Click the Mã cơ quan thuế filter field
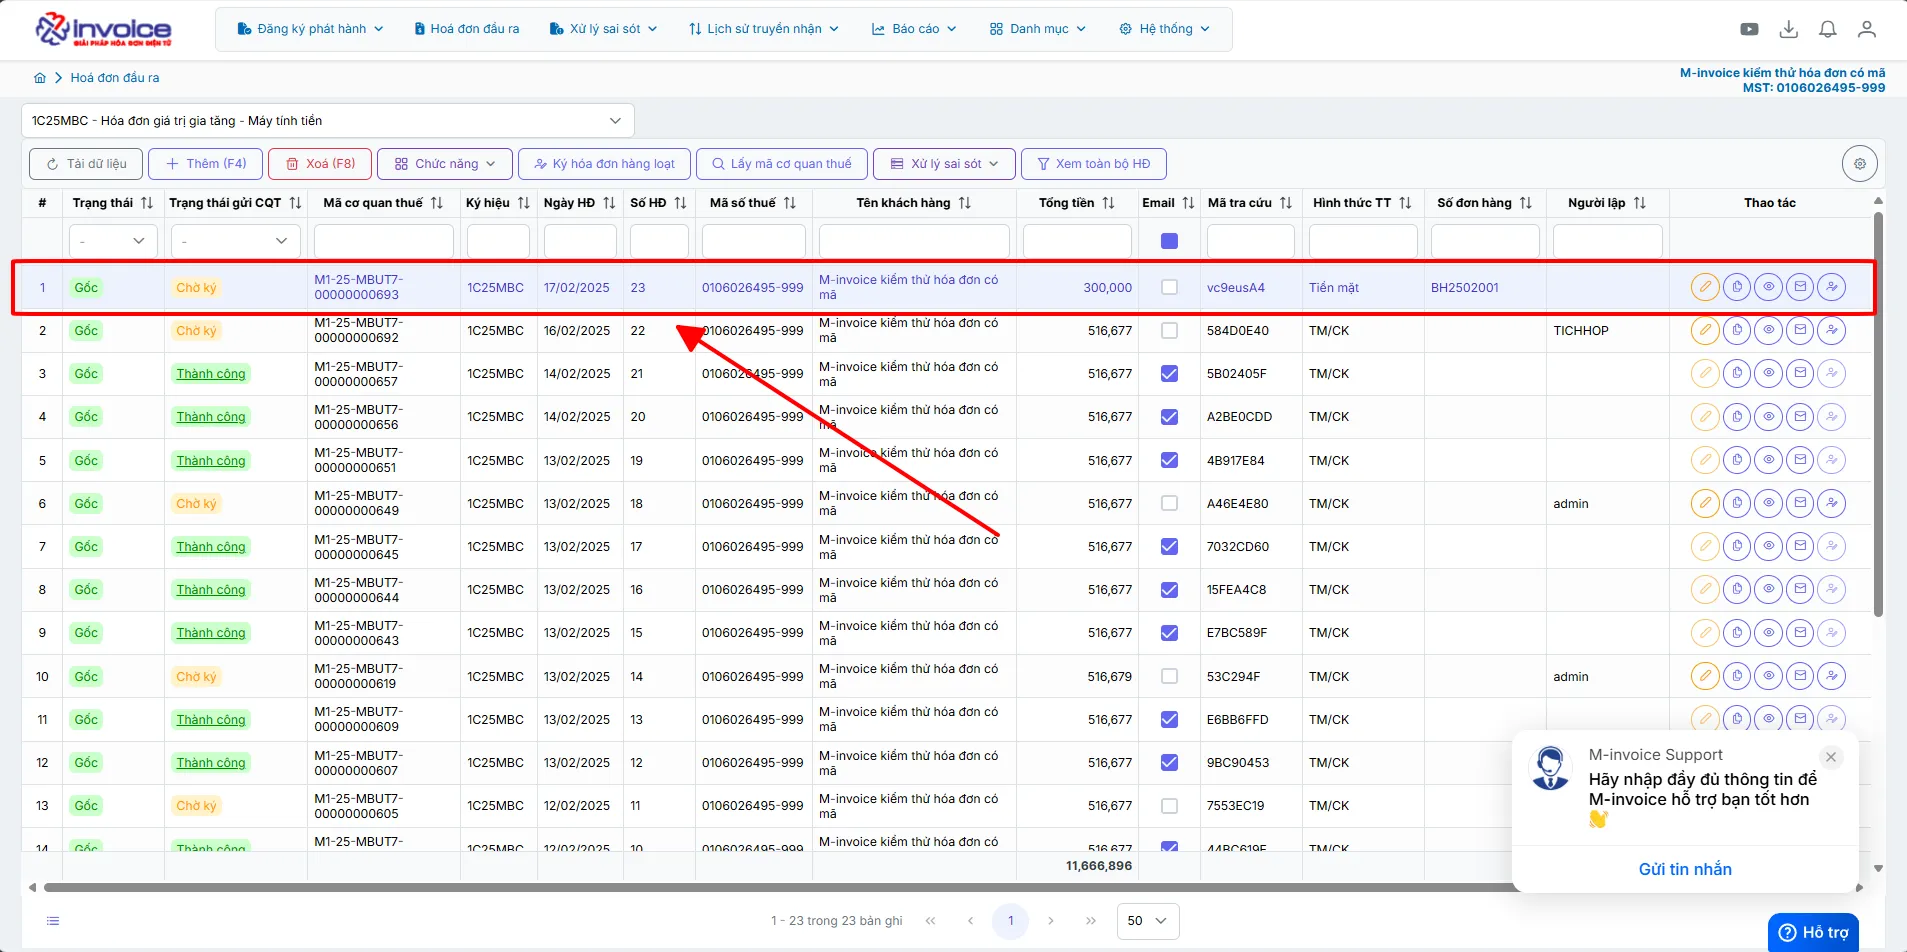Viewport: 1907px width, 952px height. click(x=384, y=241)
